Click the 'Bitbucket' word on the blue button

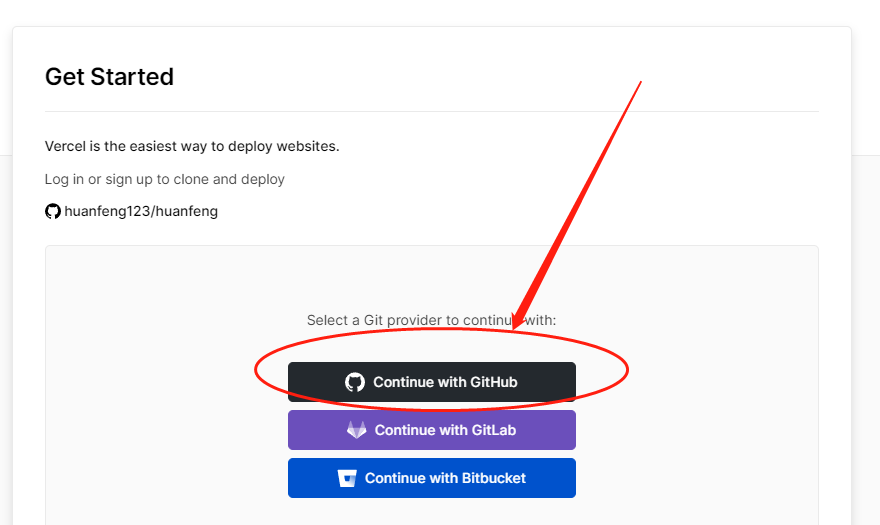point(494,478)
